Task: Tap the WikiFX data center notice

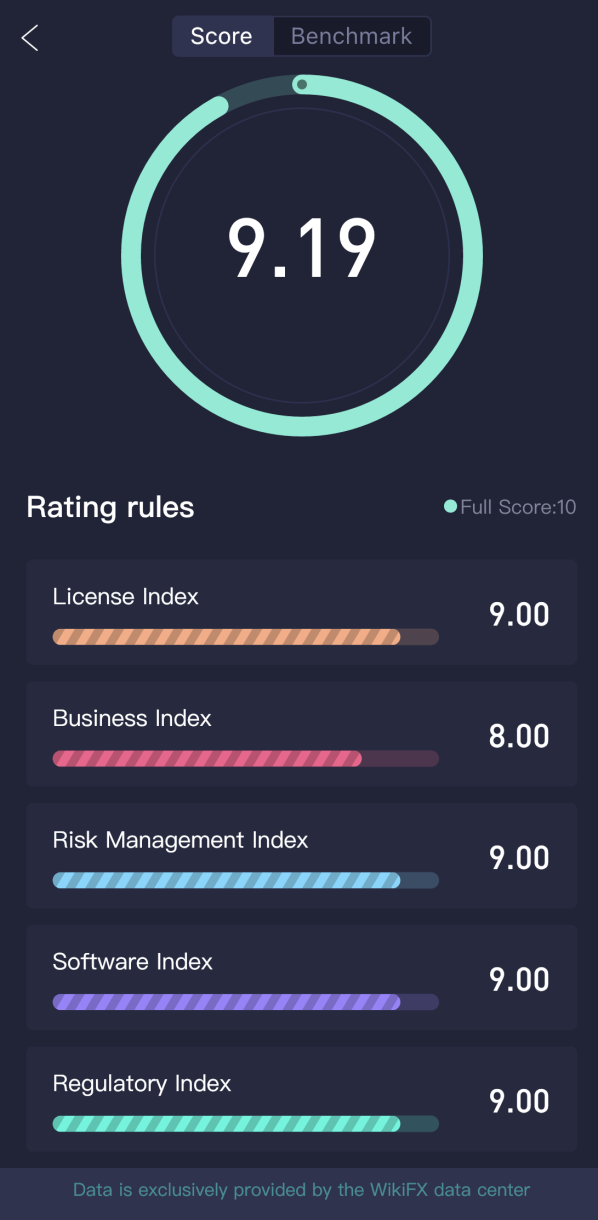Action: click(301, 1190)
